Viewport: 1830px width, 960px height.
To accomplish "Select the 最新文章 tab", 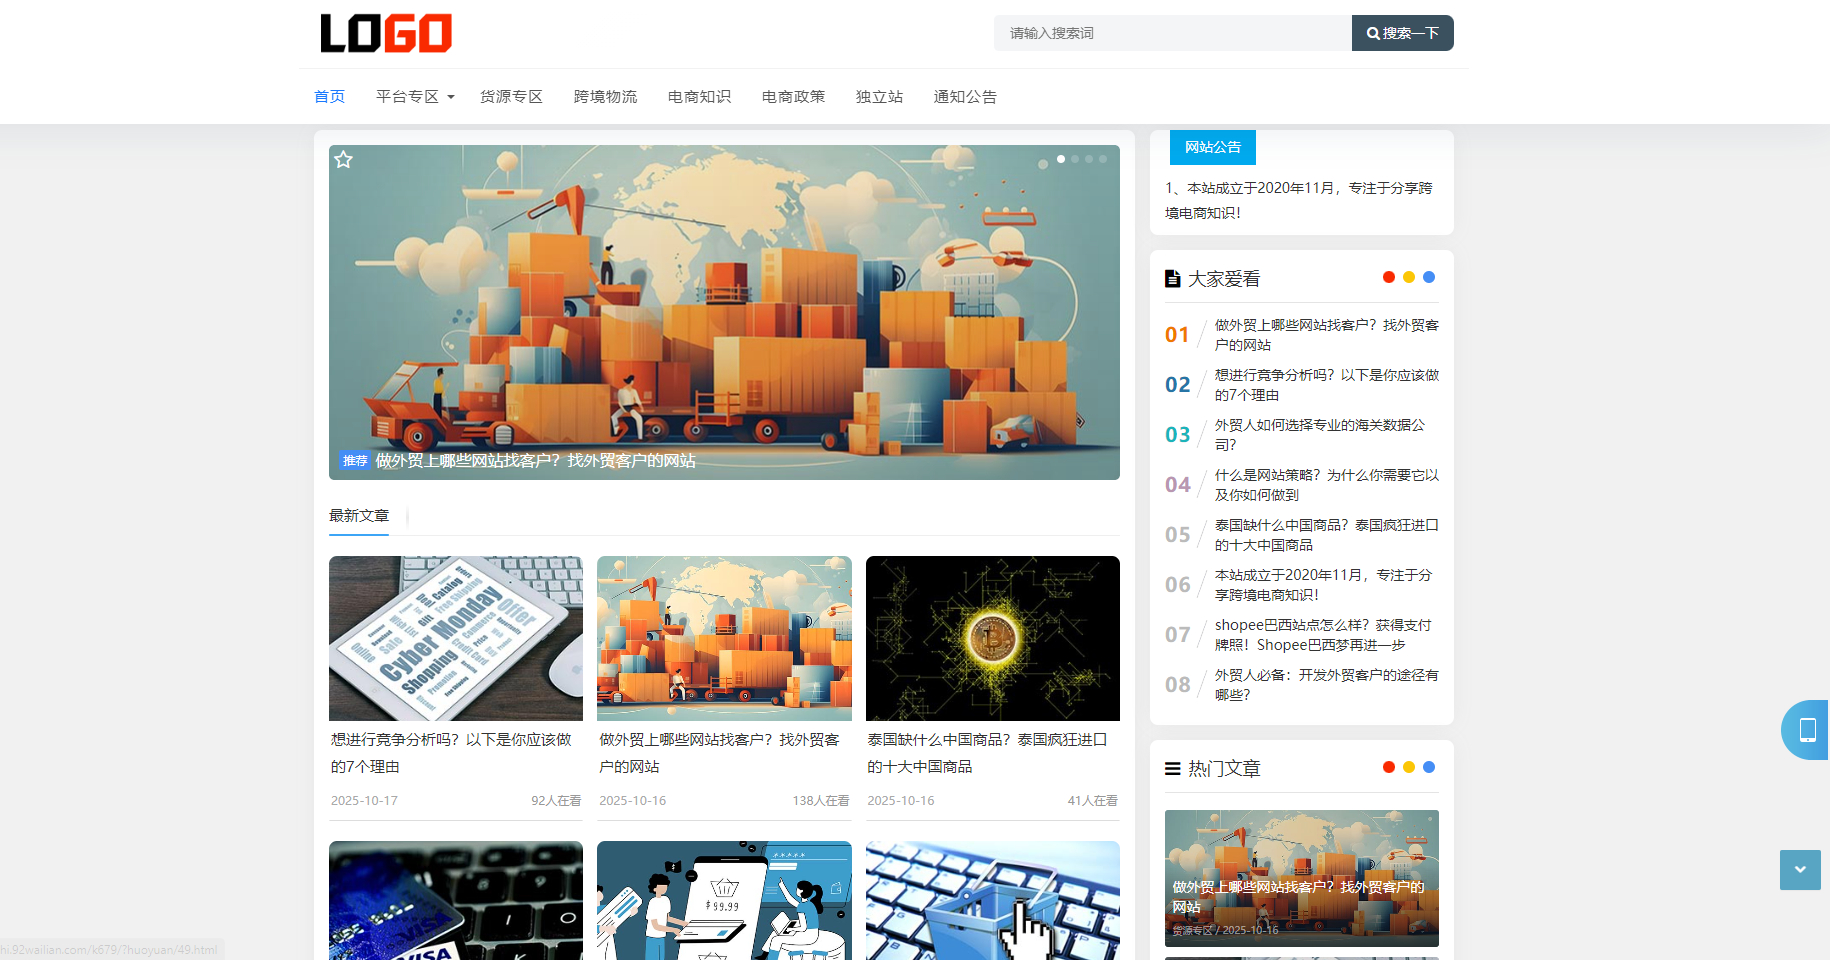I will point(358,515).
